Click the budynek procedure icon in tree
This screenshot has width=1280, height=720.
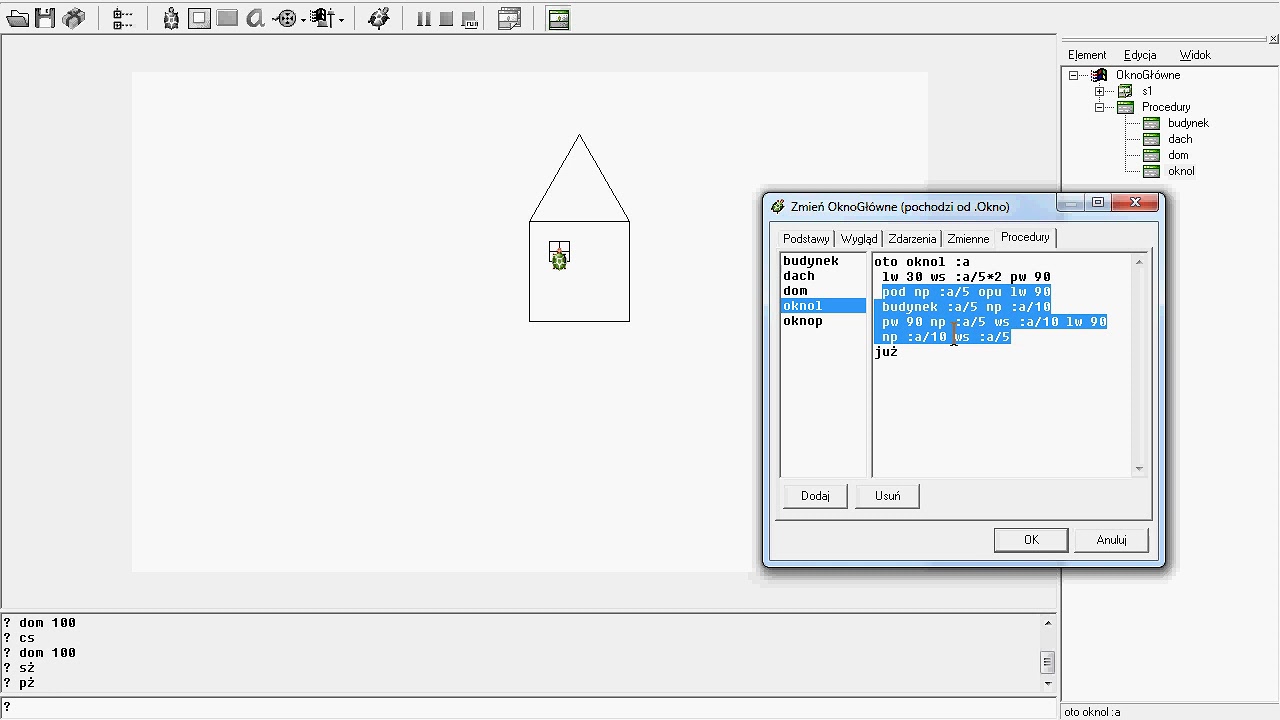coord(1151,123)
